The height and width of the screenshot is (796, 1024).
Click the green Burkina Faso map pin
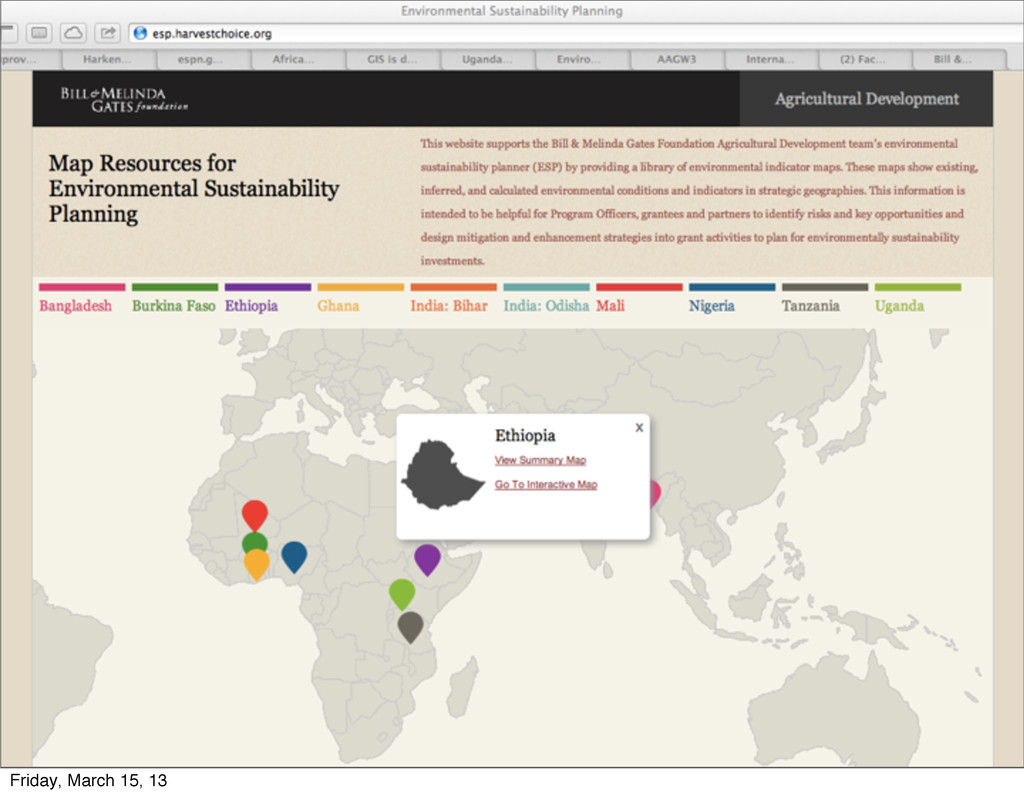(x=254, y=541)
